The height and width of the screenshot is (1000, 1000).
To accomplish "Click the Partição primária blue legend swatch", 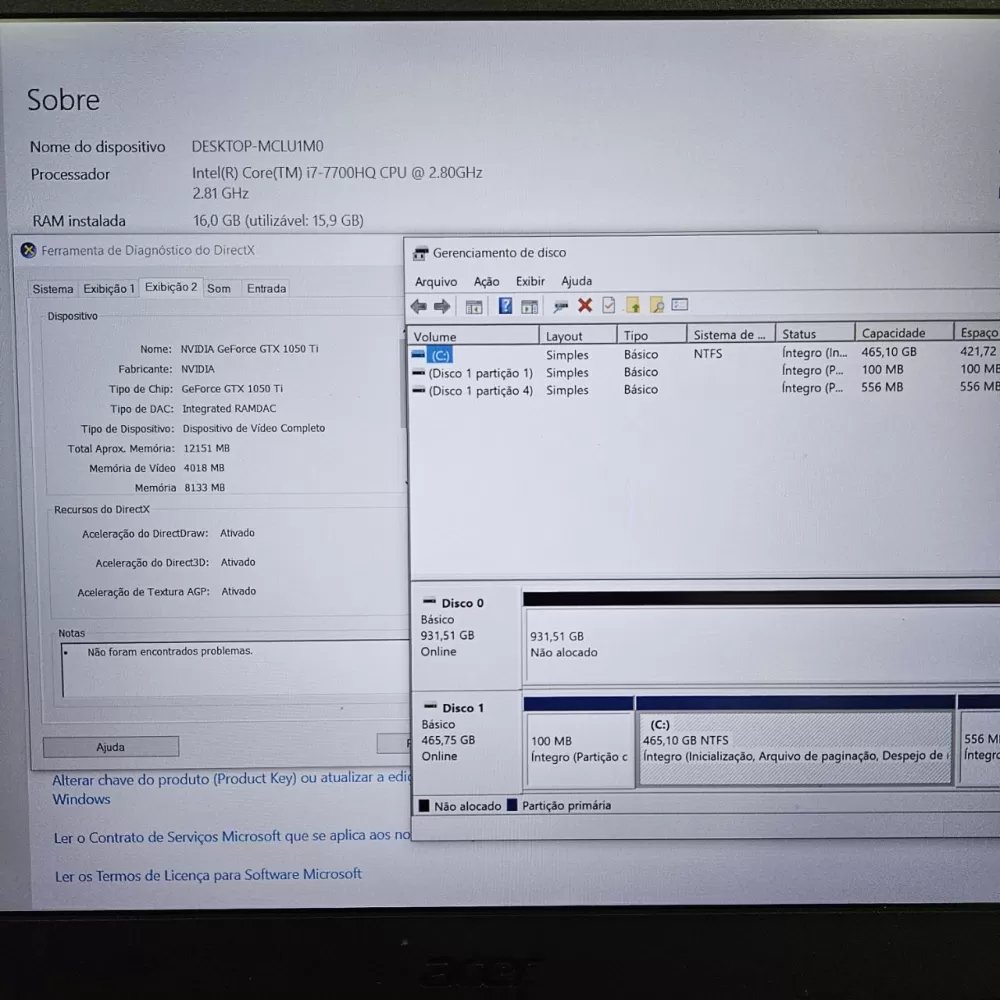I will click(511, 805).
